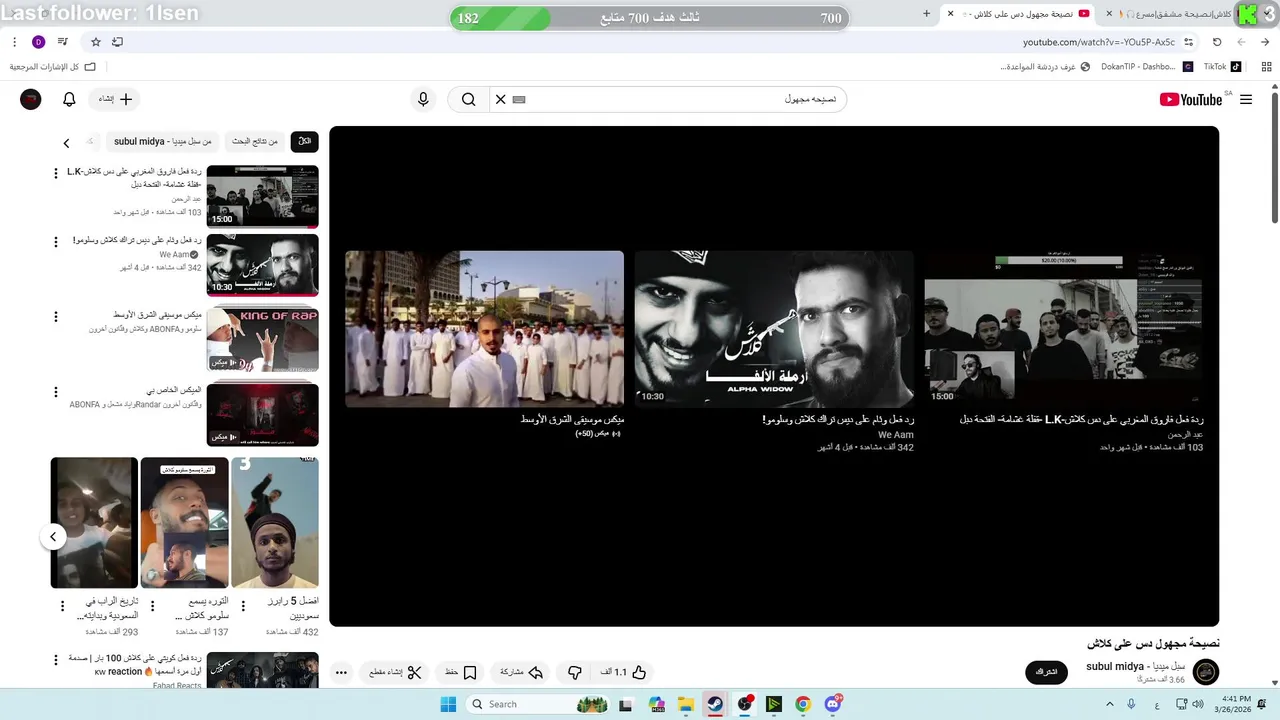Viewport: 1280px width, 720px height.
Task: Open Steam from the taskbar
Action: pyautogui.click(x=714, y=704)
